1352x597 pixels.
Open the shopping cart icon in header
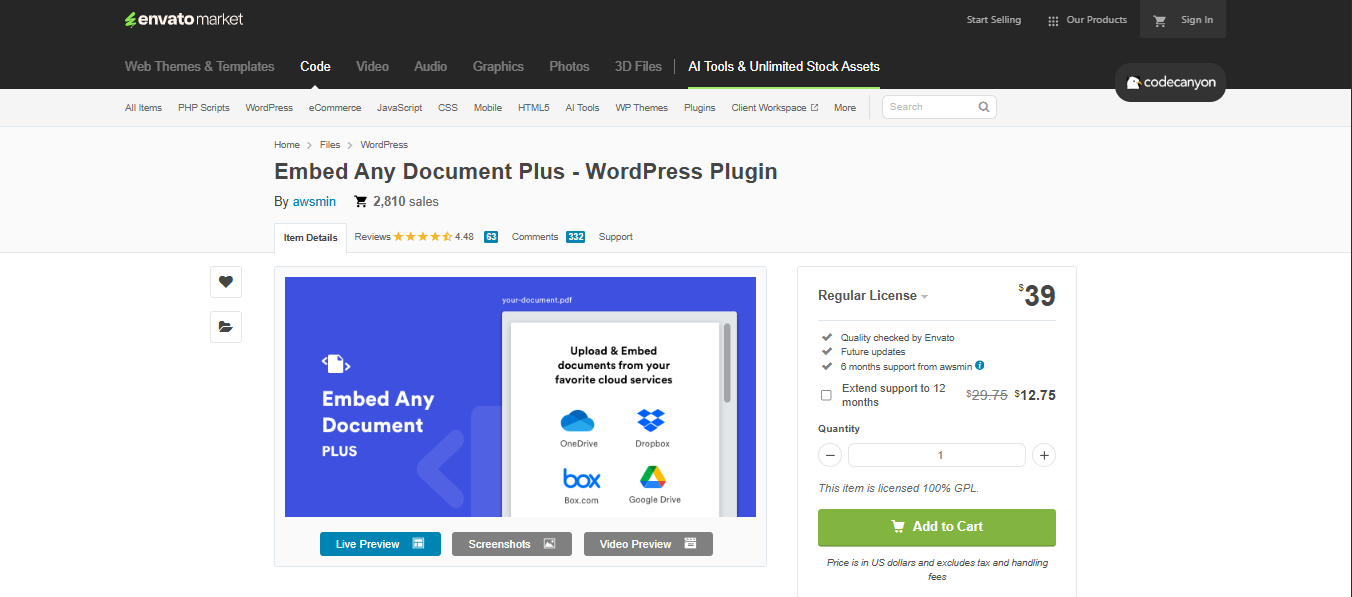pyautogui.click(x=1159, y=20)
